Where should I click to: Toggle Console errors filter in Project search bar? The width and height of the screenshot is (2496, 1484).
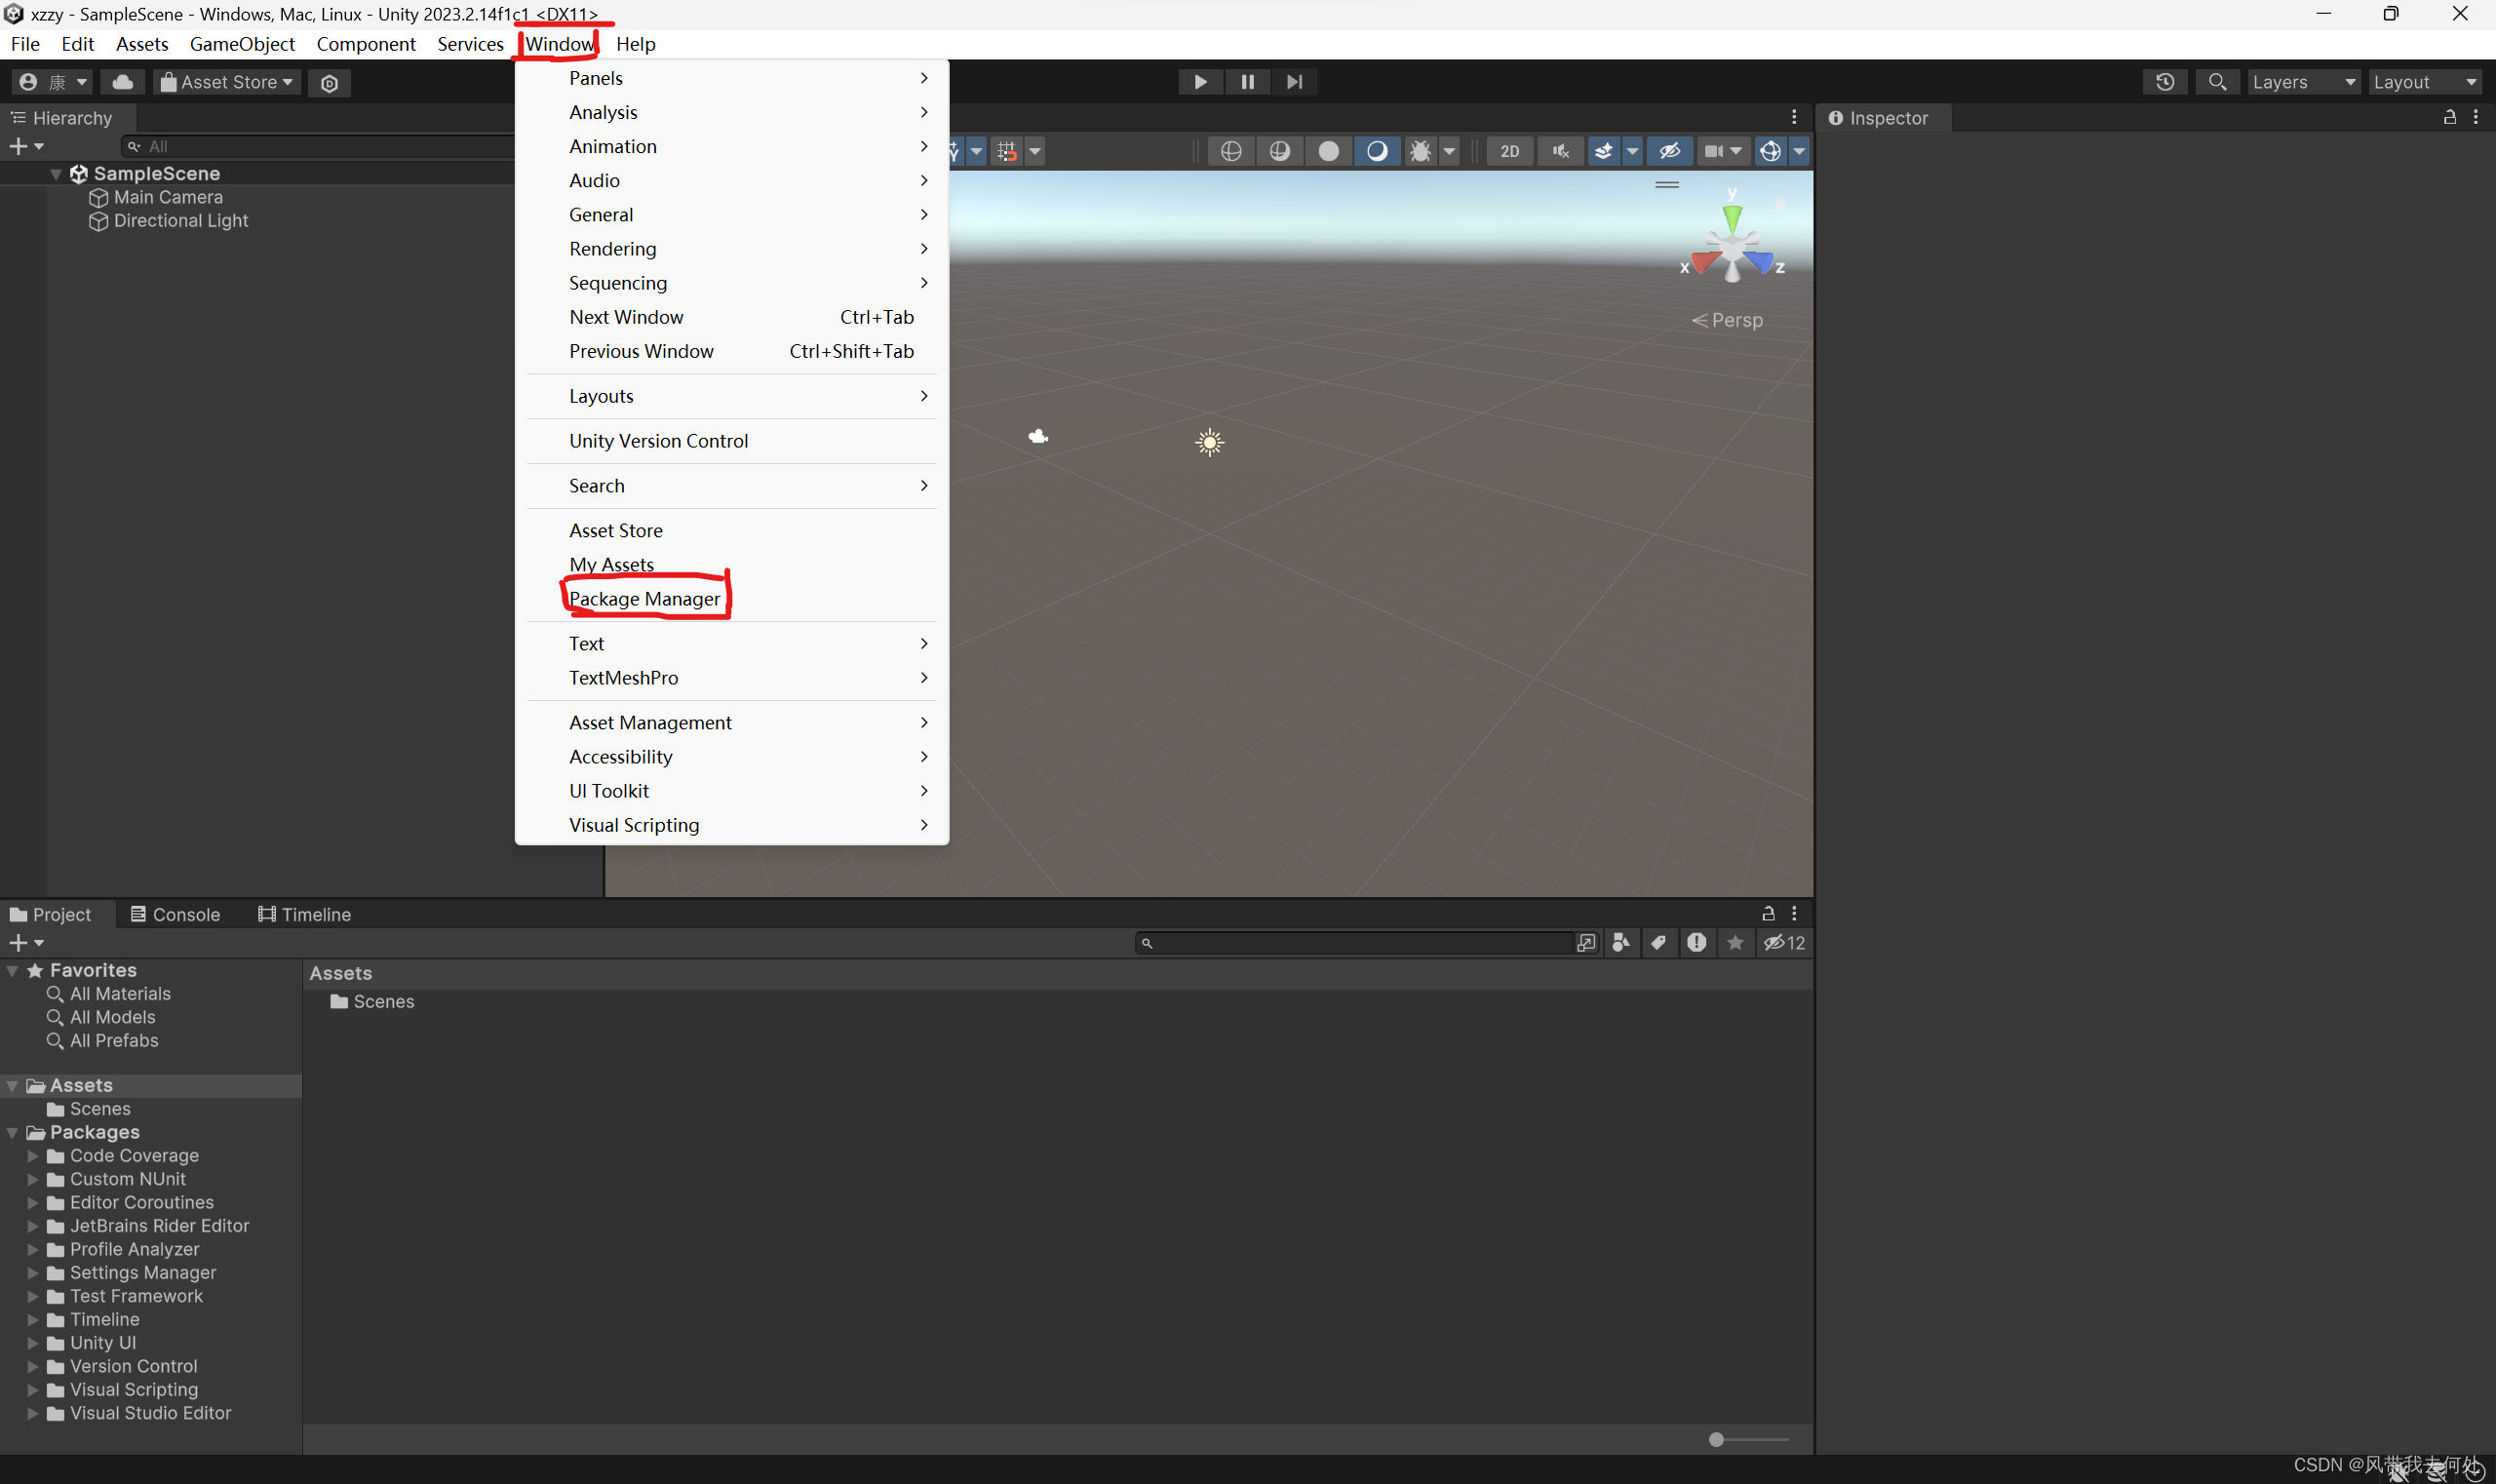(1697, 942)
